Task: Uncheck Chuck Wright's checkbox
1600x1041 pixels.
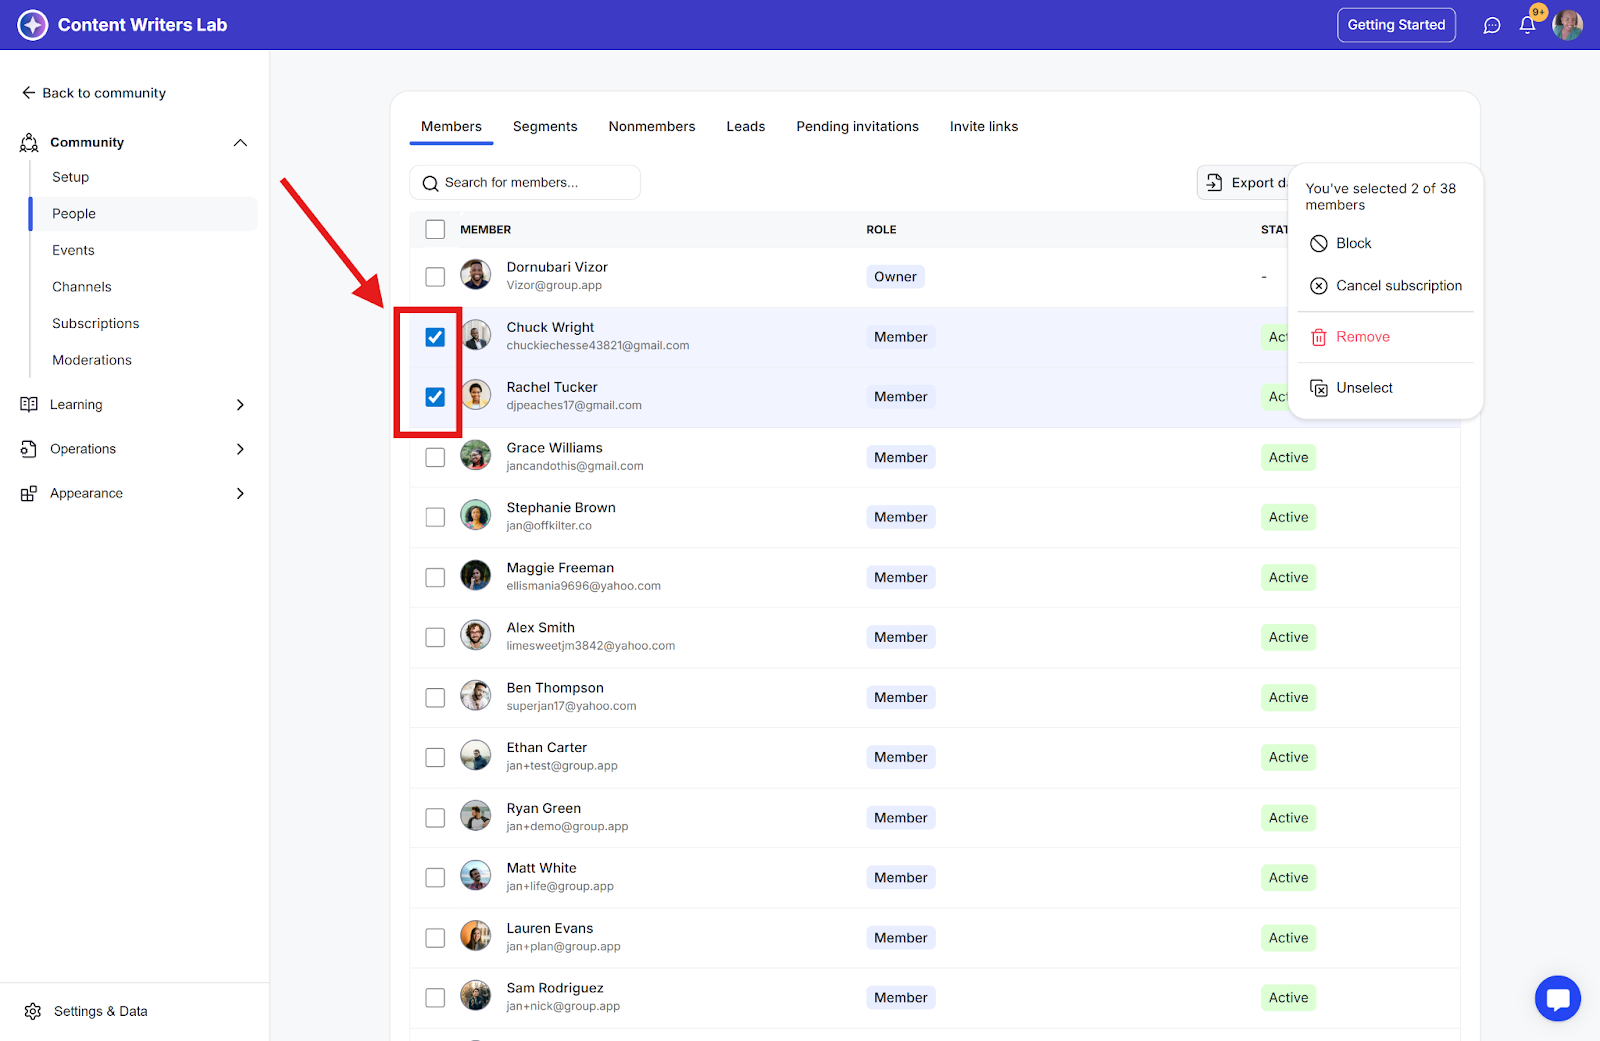Action: (x=435, y=337)
